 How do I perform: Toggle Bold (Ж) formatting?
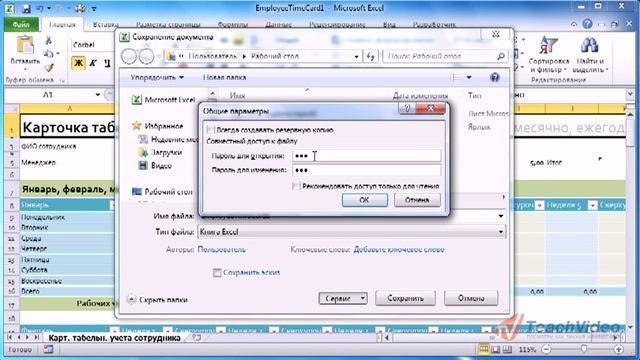coord(78,63)
